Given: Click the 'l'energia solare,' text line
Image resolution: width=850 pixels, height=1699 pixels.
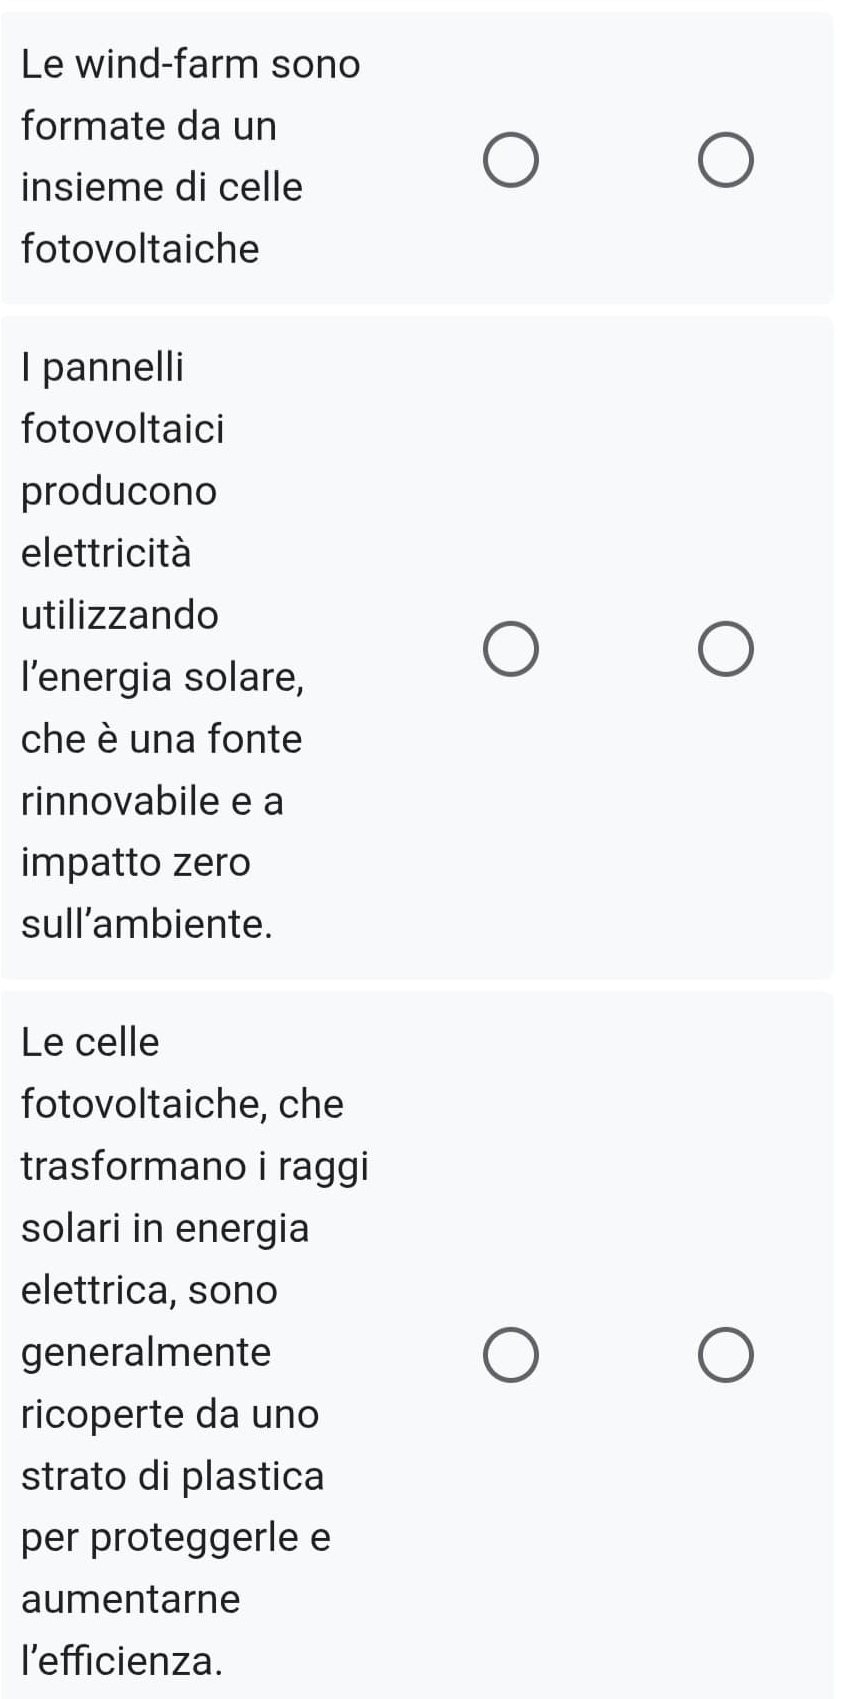Looking at the screenshot, I should tap(162, 677).
